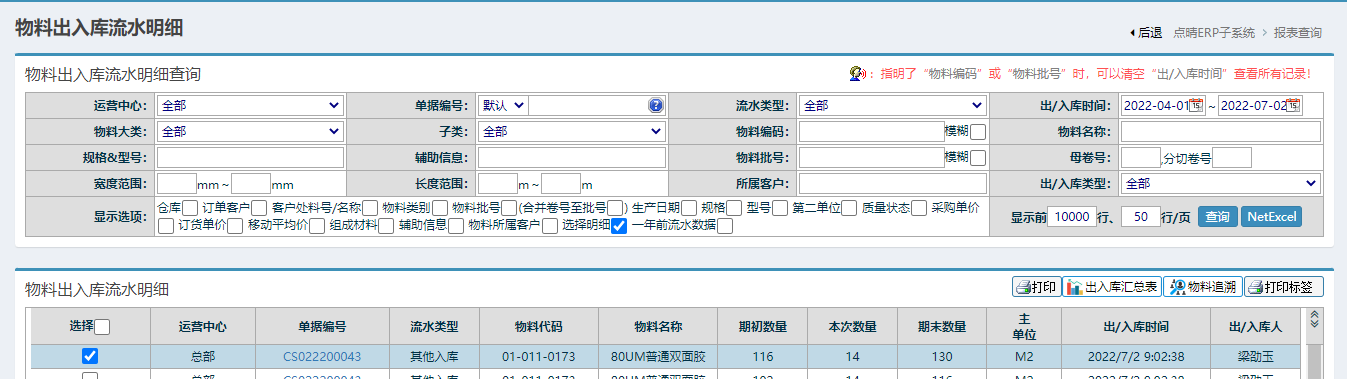1347x379 pixels.
Task: Click the 打印标签 label printing button
Action: click(1284, 287)
